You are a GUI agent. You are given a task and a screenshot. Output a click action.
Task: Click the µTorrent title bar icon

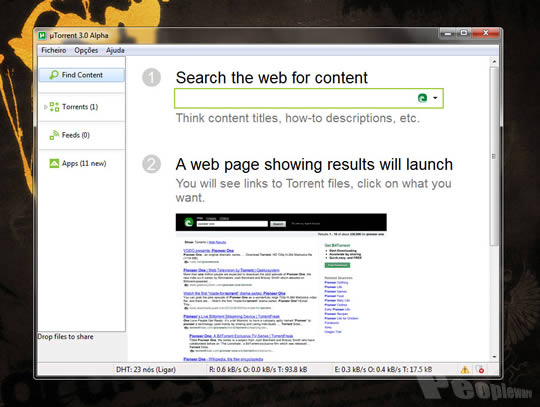point(42,35)
